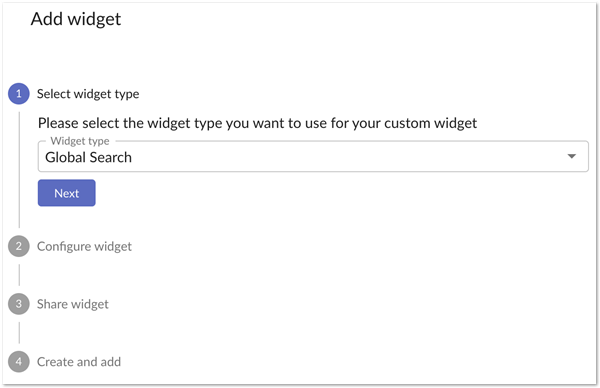Viewport: 600px width, 388px height.
Task: Click the step 2 circle icon
Action: click(x=19, y=246)
